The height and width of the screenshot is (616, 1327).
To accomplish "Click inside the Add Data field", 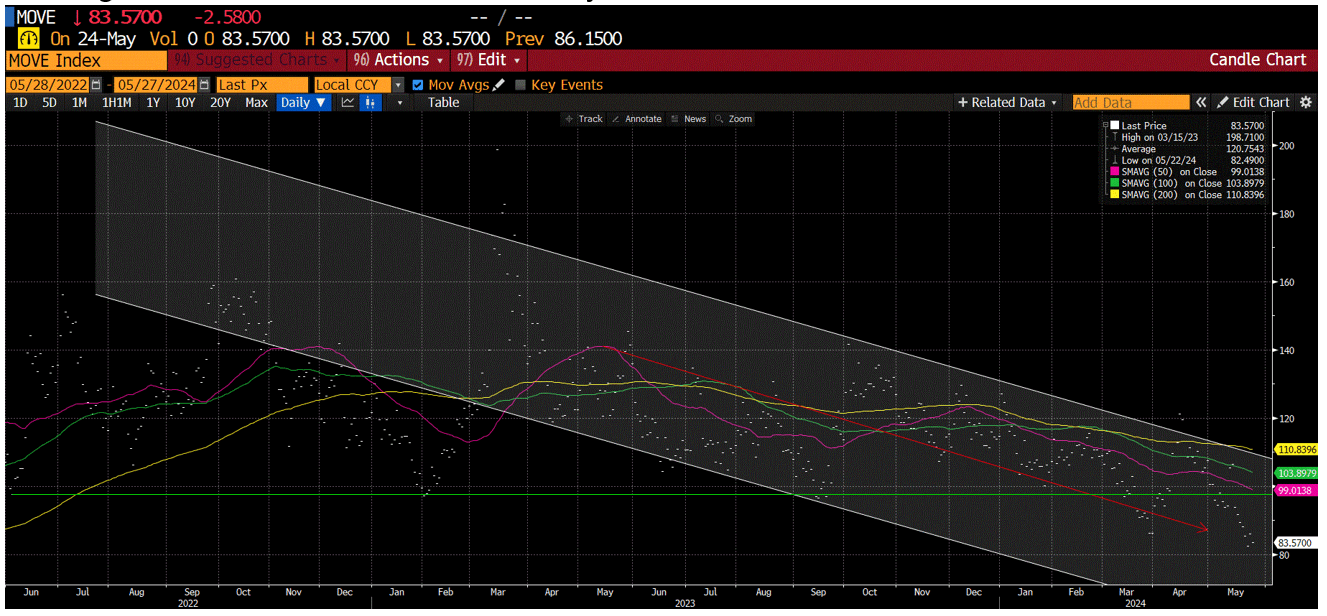I will coord(1131,102).
